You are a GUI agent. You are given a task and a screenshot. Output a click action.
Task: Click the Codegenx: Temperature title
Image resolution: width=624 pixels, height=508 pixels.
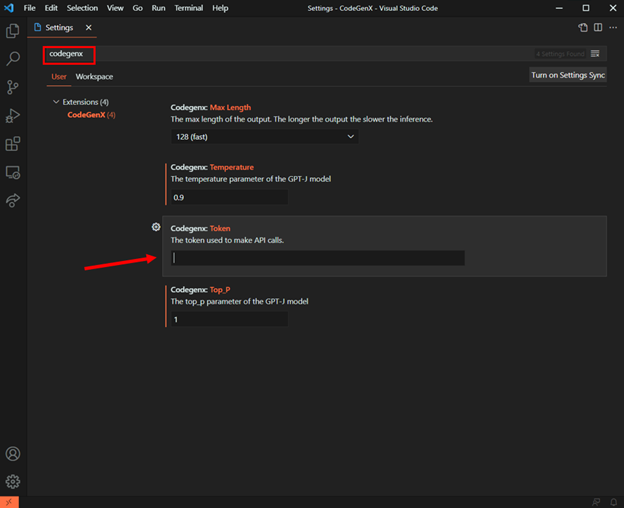[212, 167]
